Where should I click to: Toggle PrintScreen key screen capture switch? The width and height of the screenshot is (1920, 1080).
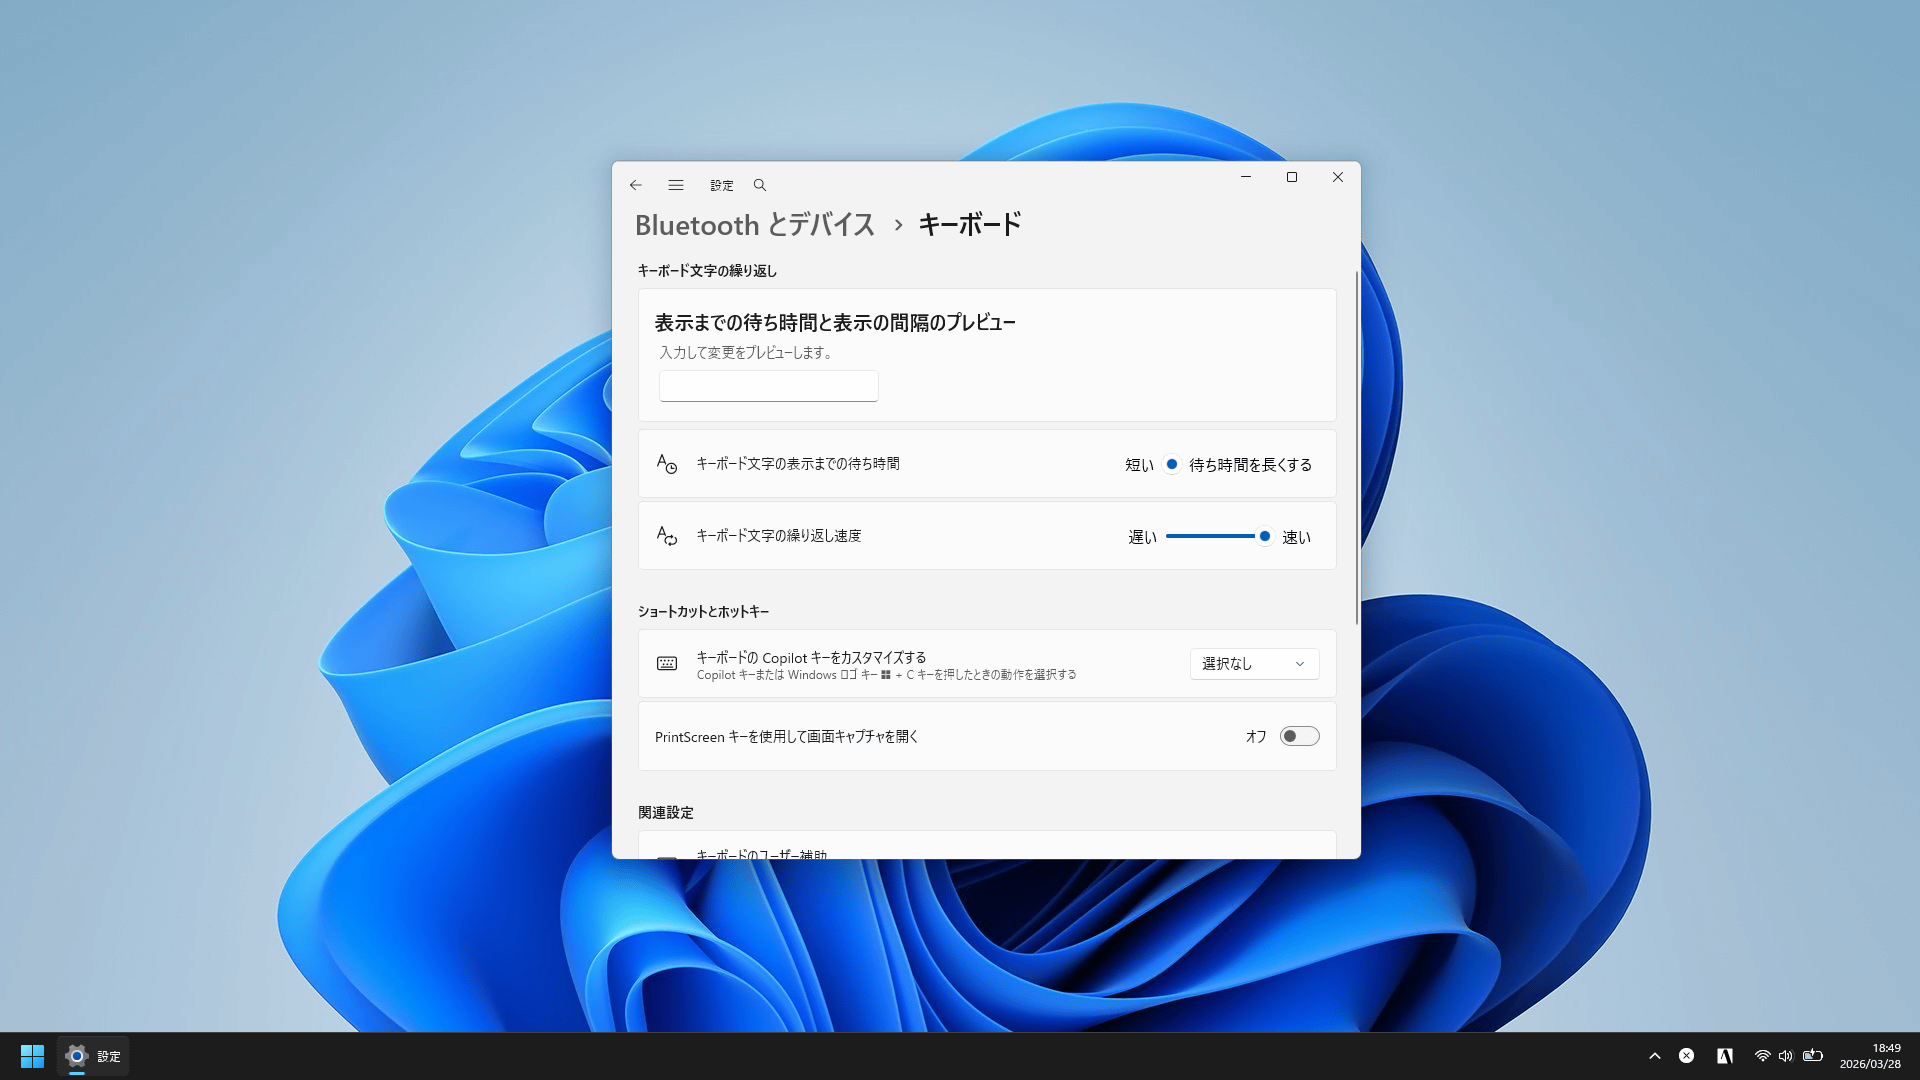point(1299,737)
